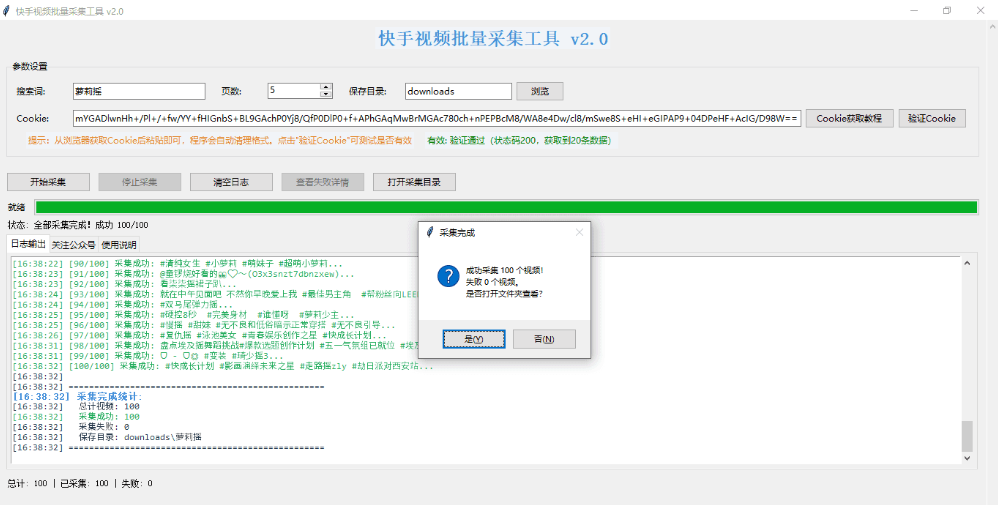Close the 采集完成 dialog with X
998x505 pixels.
pos(579,232)
